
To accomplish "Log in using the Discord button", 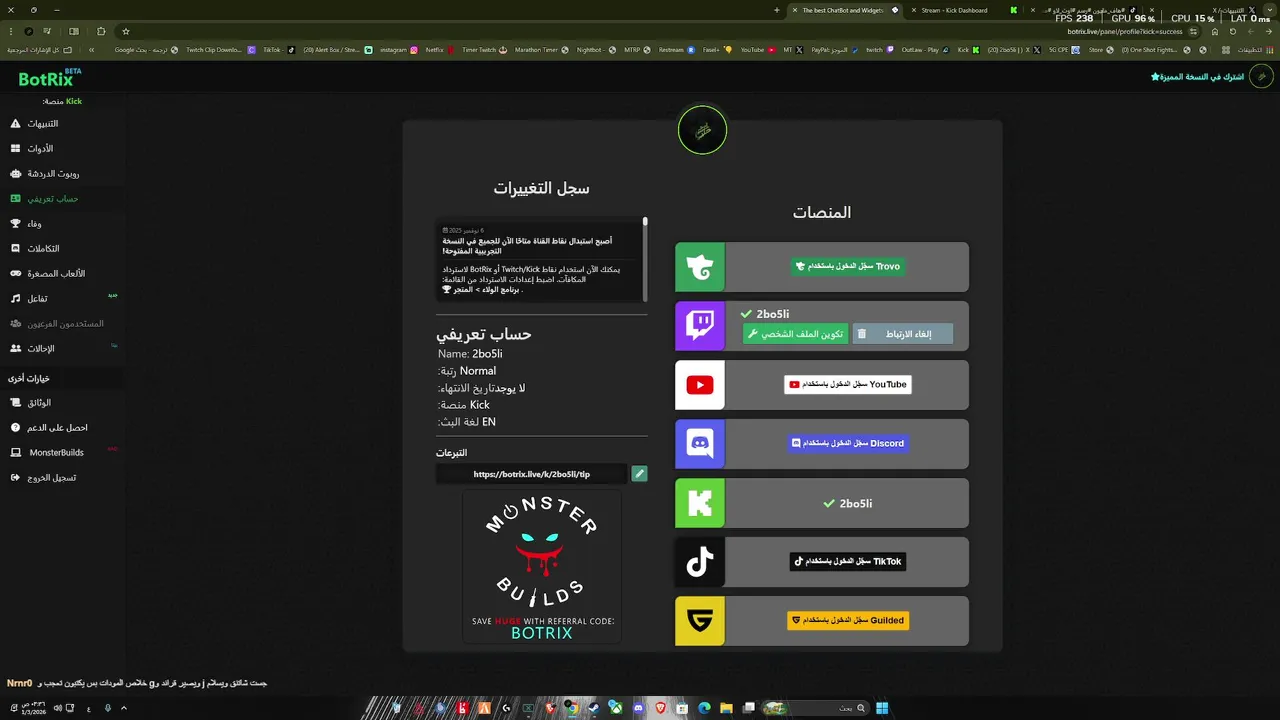I will [x=848, y=444].
